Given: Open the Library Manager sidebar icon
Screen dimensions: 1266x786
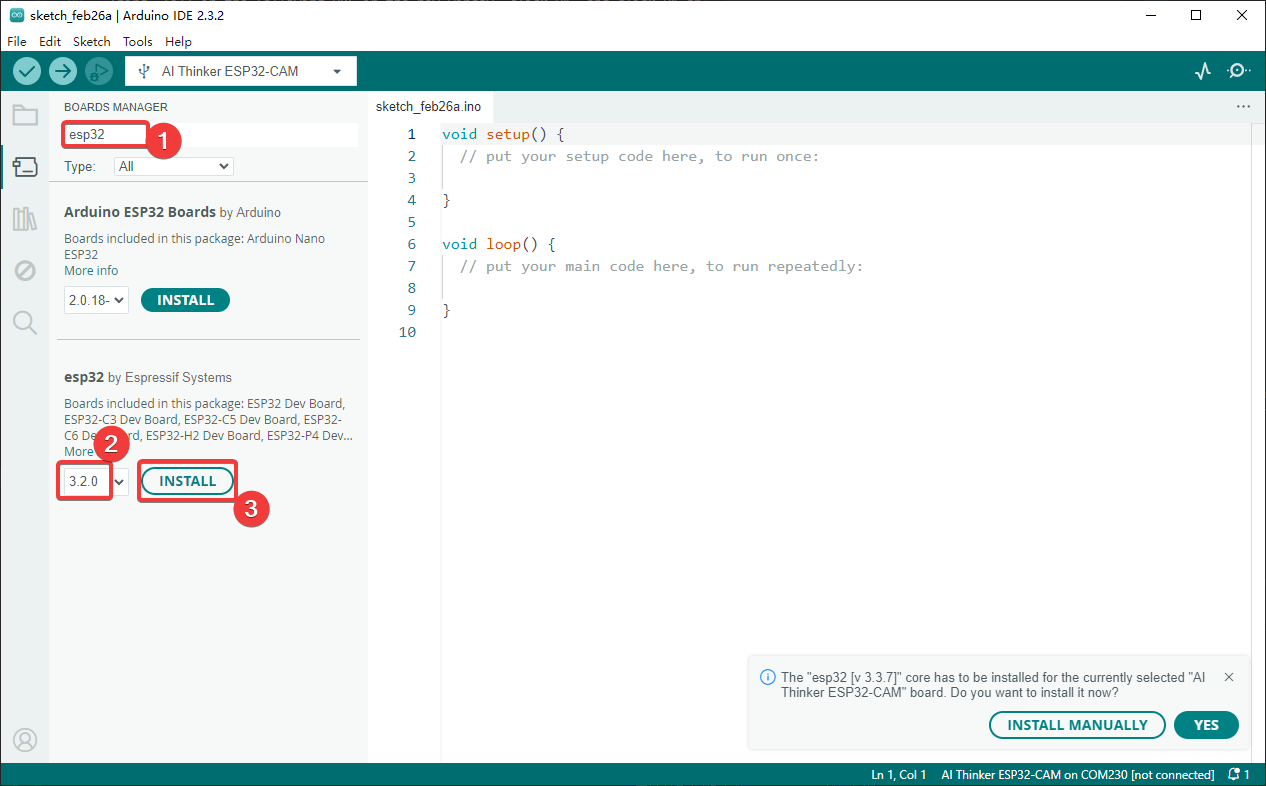Looking at the screenshot, I should pos(25,219).
